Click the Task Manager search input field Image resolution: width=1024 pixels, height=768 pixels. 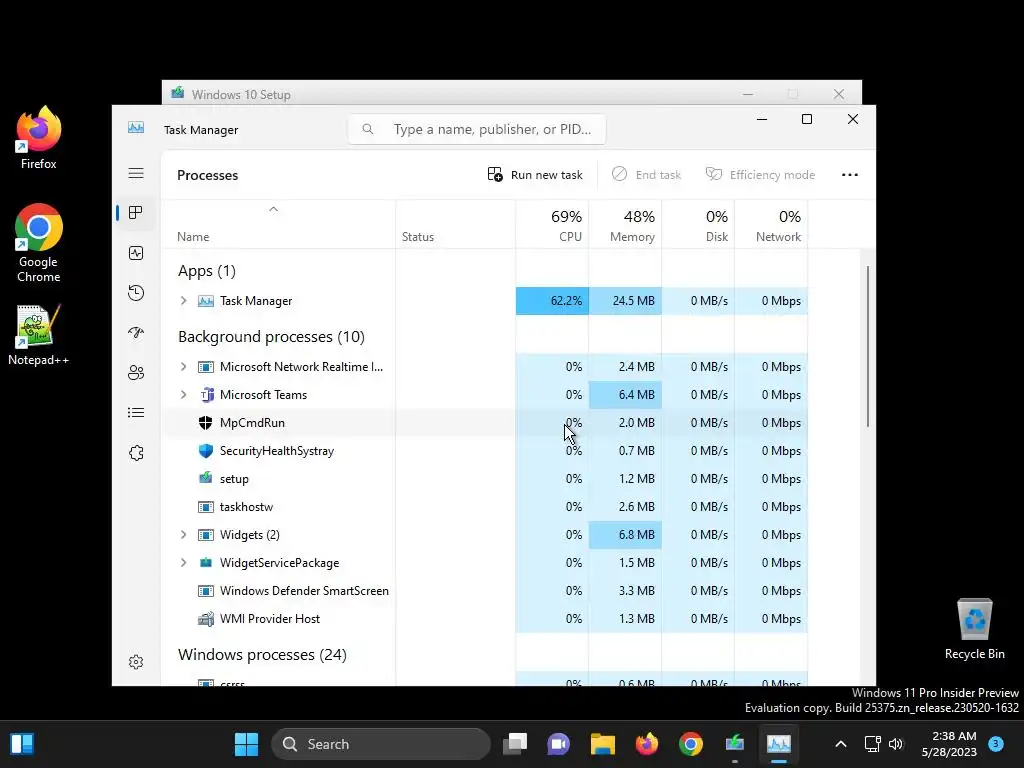[x=477, y=129]
